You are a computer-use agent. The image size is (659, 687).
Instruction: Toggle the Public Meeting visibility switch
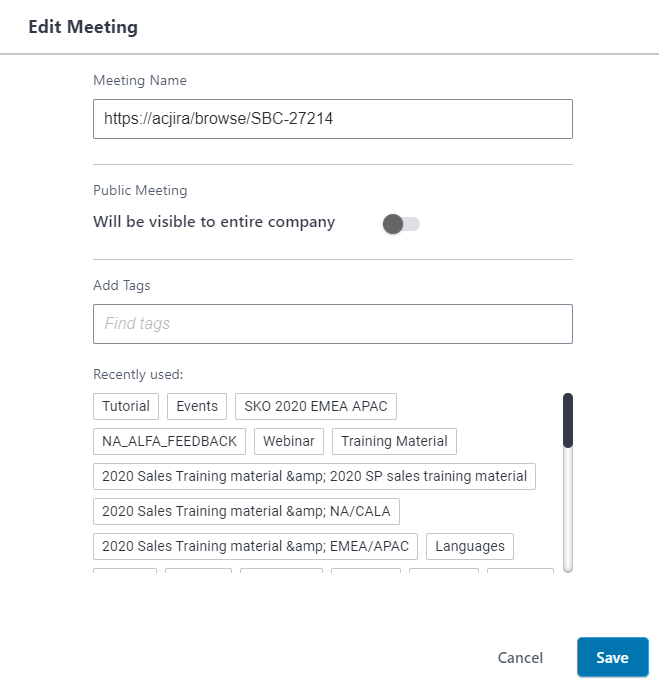(401, 224)
